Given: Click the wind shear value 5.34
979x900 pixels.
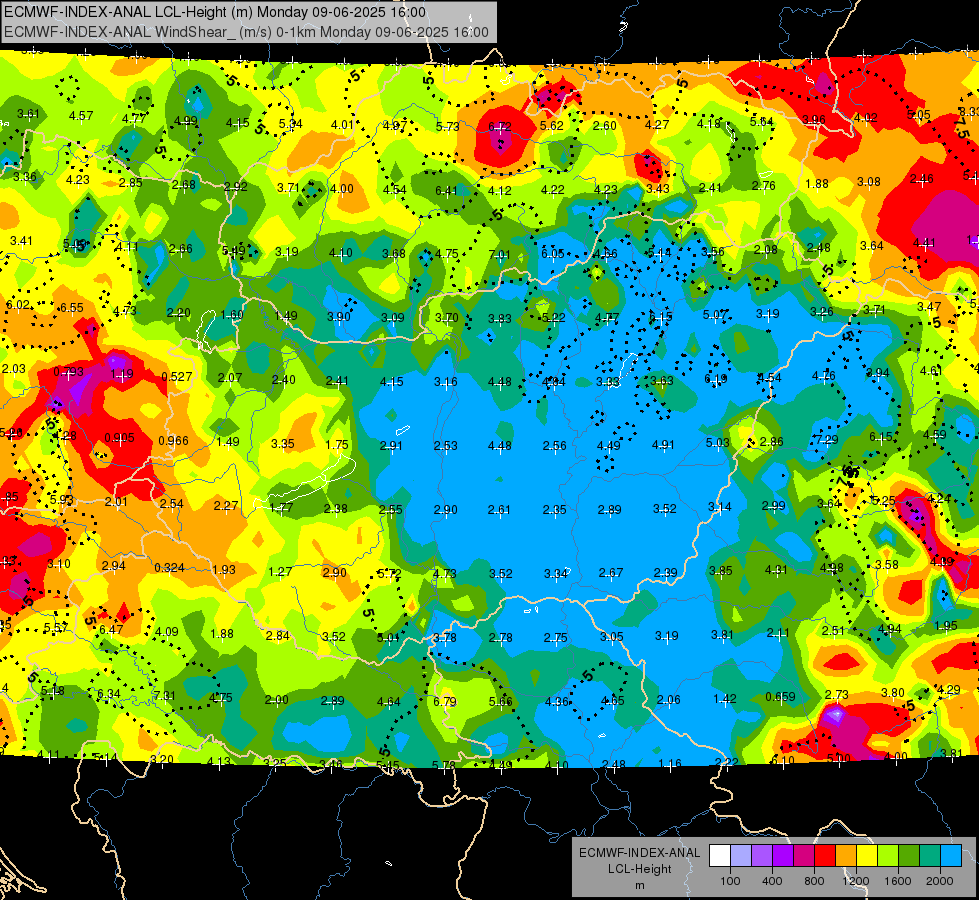Looking at the screenshot, I should [291, 124].
